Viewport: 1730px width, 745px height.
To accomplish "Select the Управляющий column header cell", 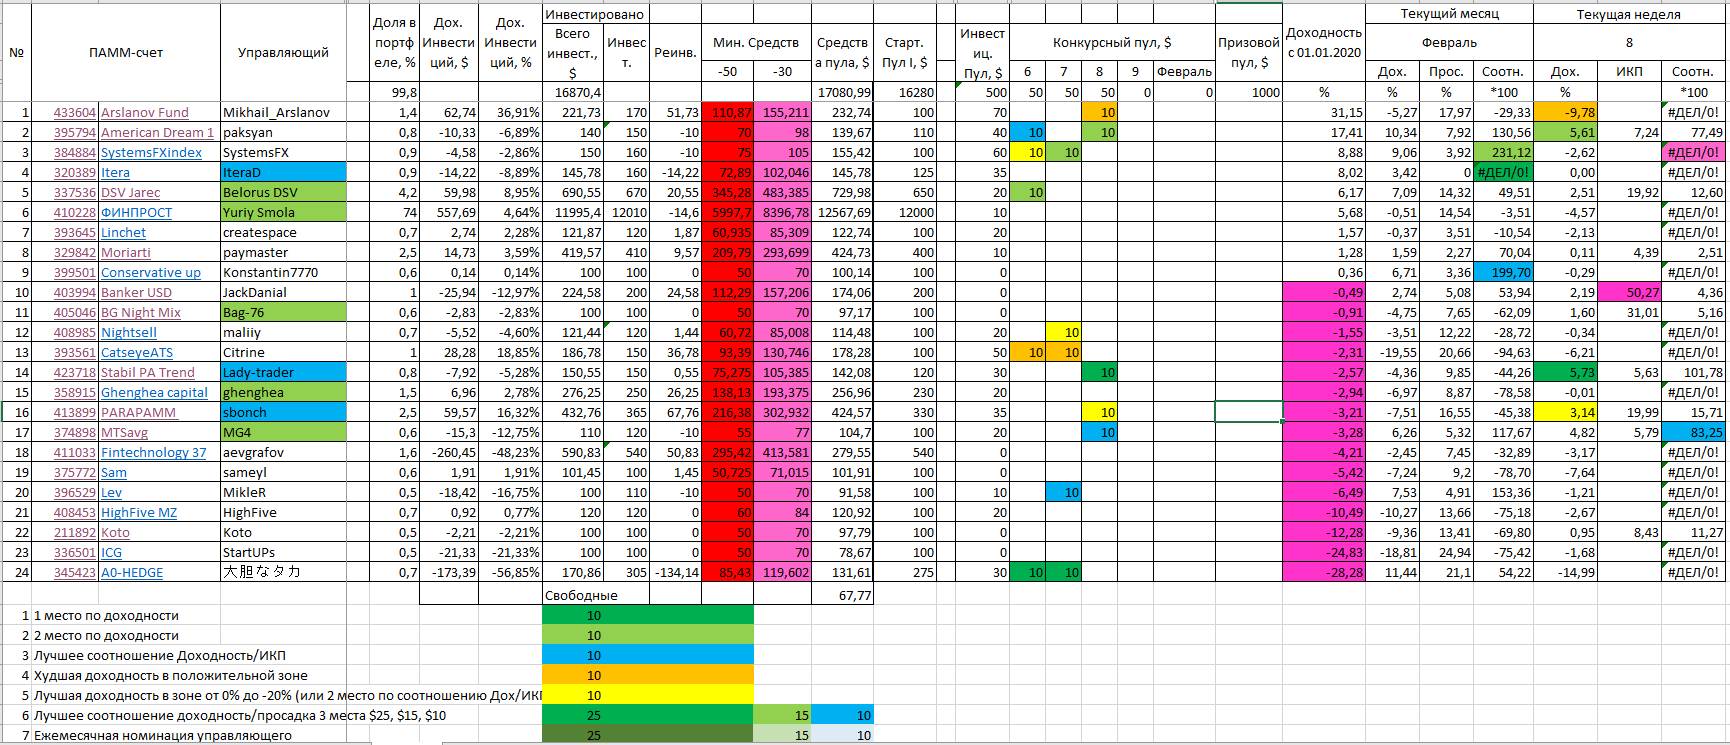I will (x=283, y=52).
